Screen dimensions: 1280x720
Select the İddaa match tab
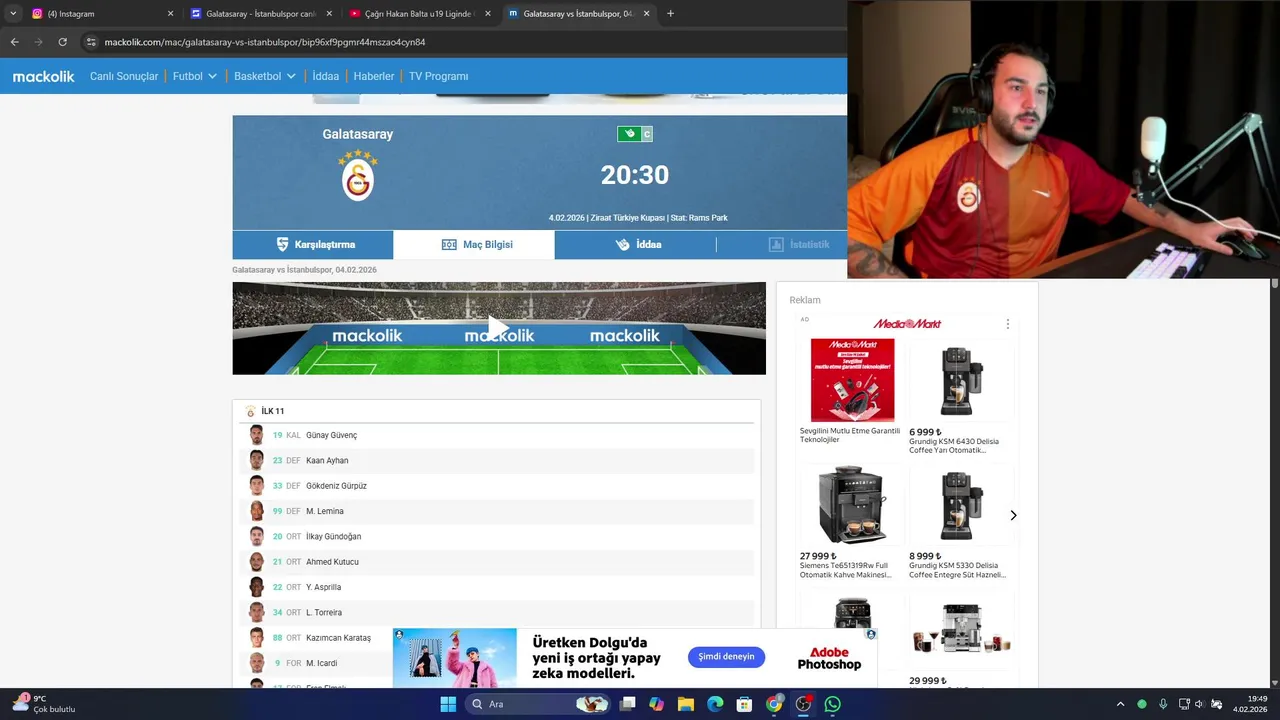point(635,244)
